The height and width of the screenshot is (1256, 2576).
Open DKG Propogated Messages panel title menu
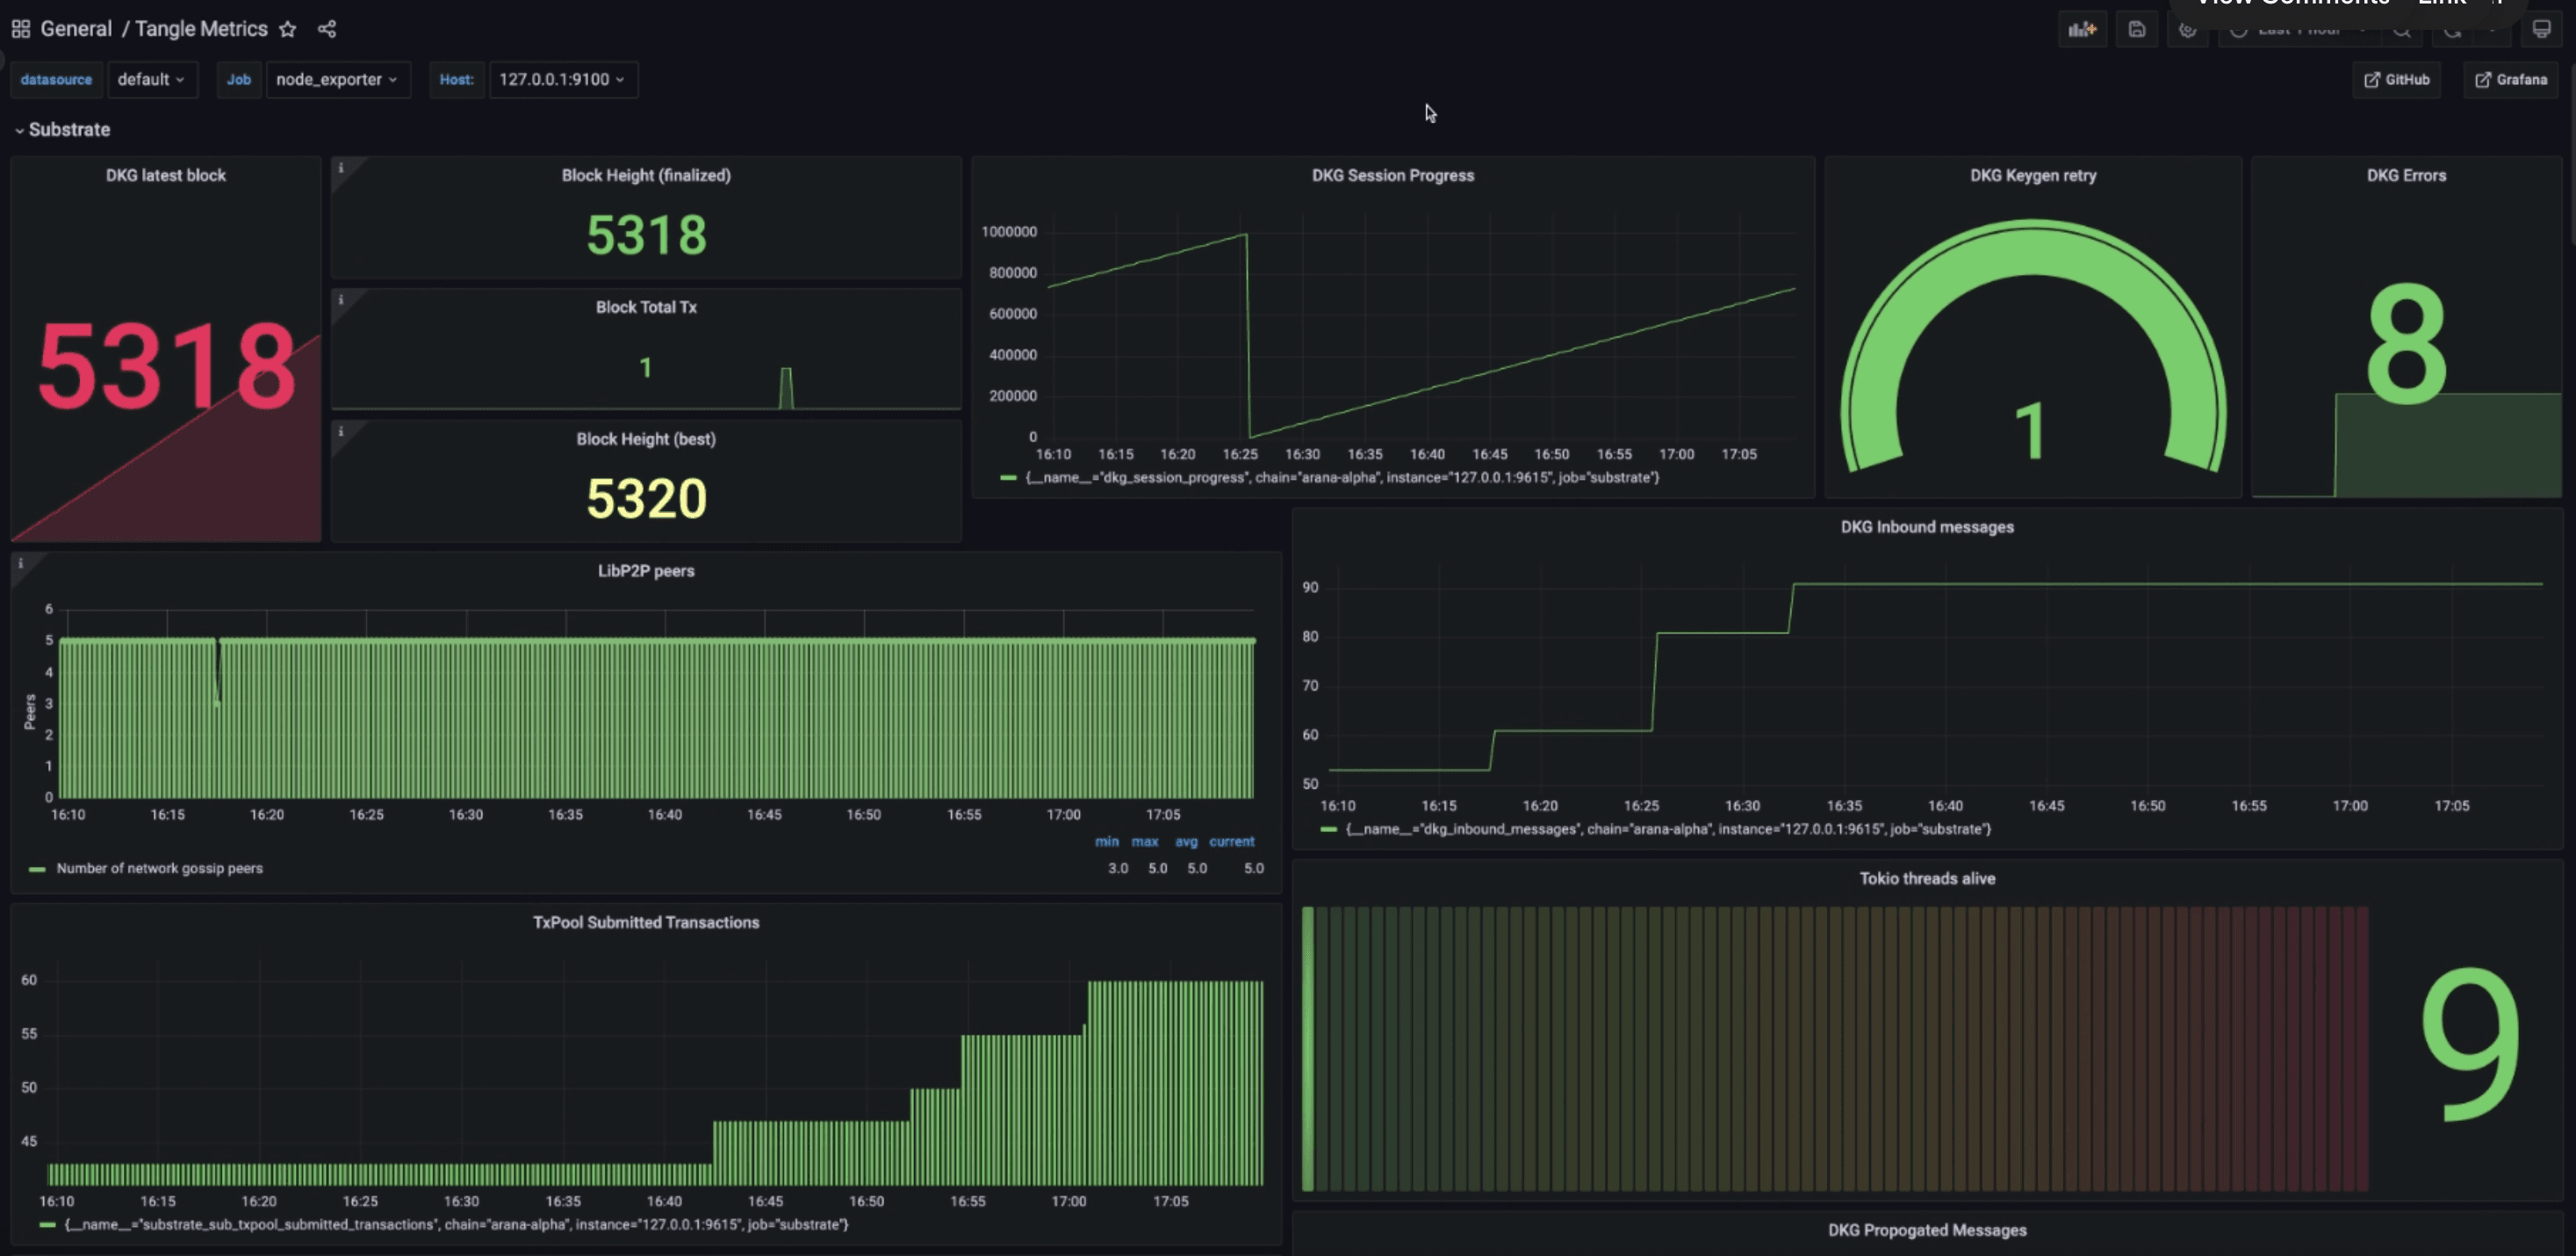tap(1927, 1231)
